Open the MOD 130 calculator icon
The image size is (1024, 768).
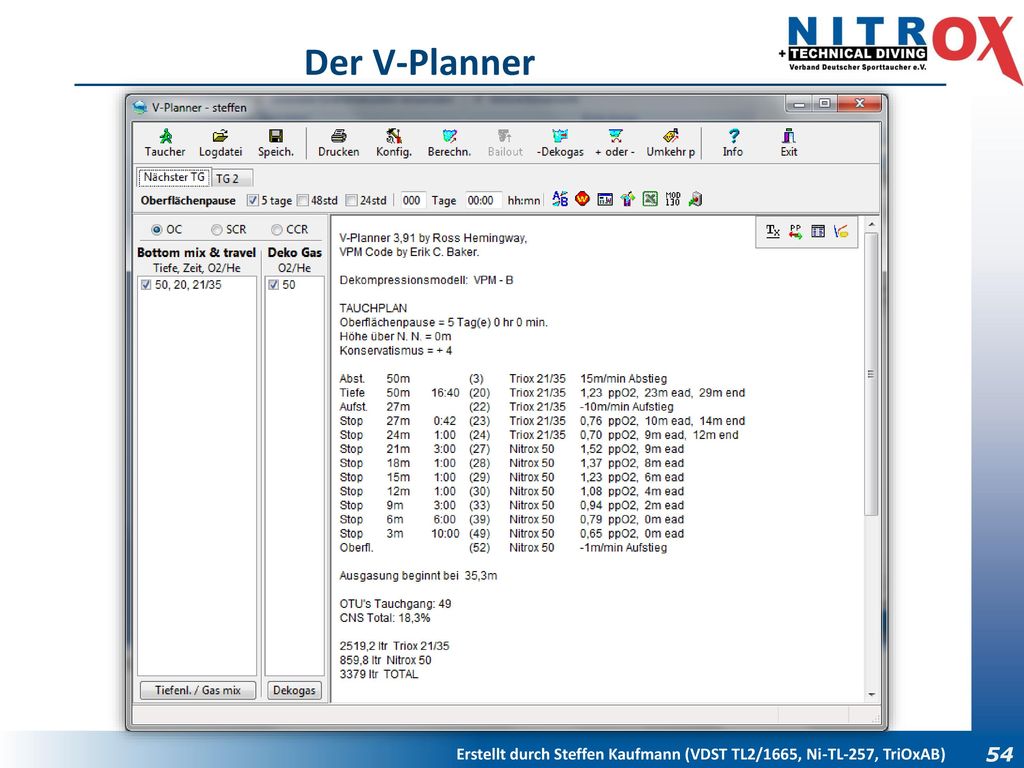coord(673,199)
